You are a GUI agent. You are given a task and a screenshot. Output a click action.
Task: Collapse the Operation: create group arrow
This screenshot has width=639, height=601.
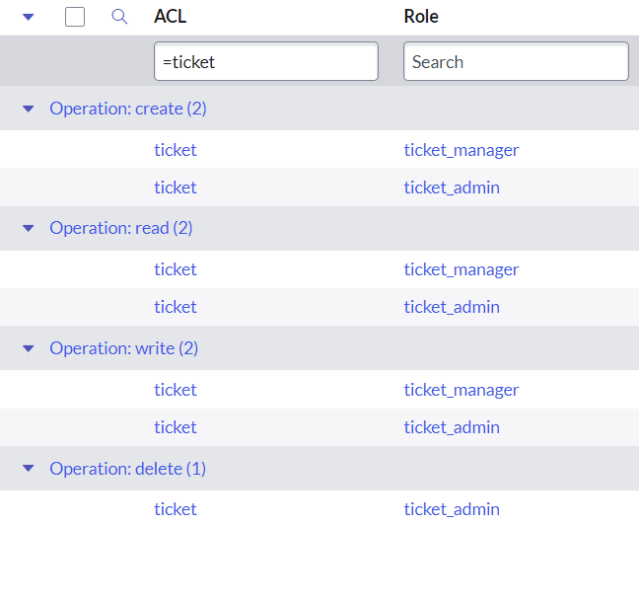(x=28, y=109)
